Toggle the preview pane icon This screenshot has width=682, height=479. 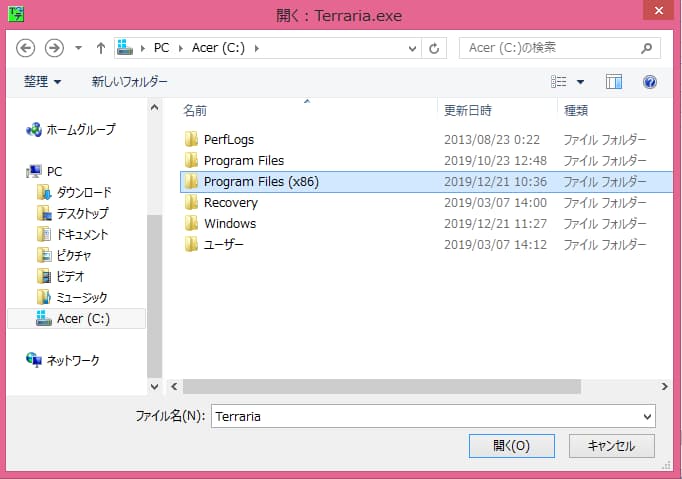coord(614,82)
